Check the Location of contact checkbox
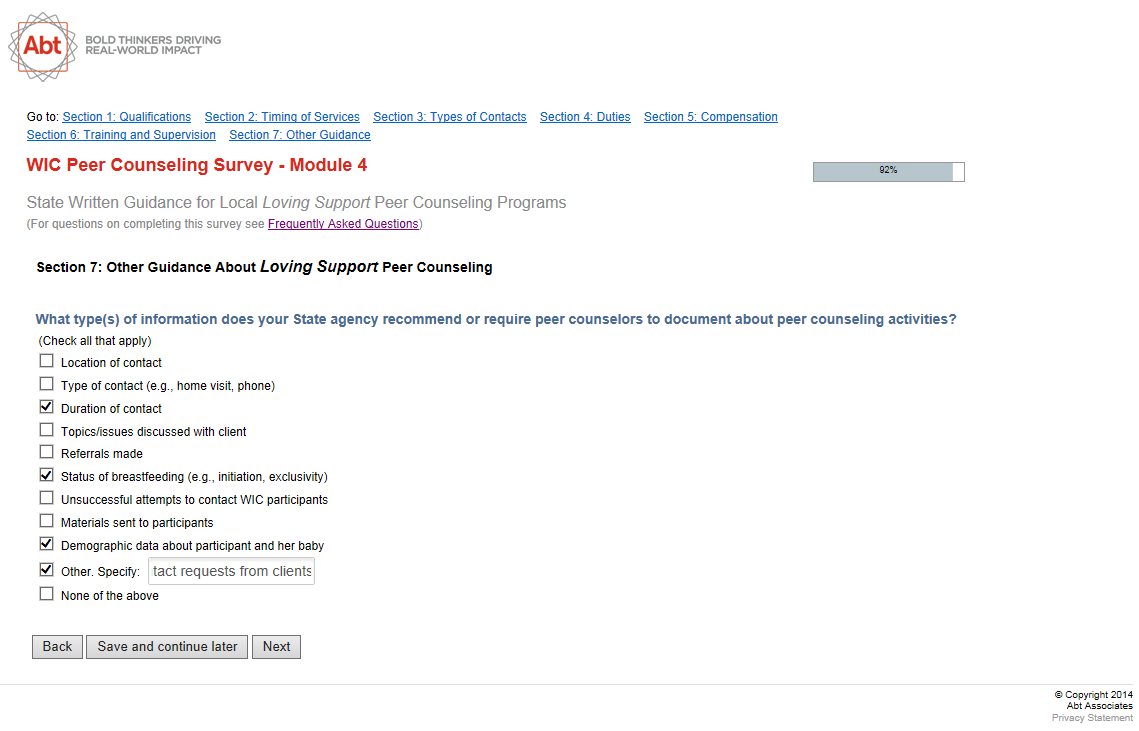The height and width of the screenshot is (731, 1139). tap(46, 361)
